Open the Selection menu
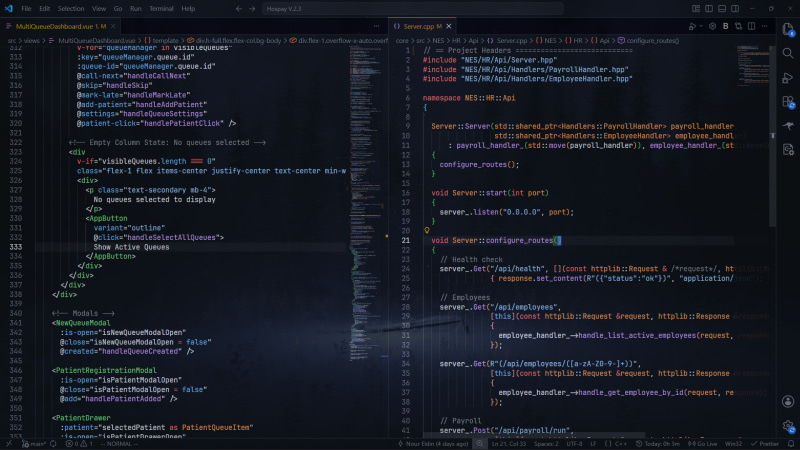Screen dimensions: 800x450 click(x=71, y=9)
